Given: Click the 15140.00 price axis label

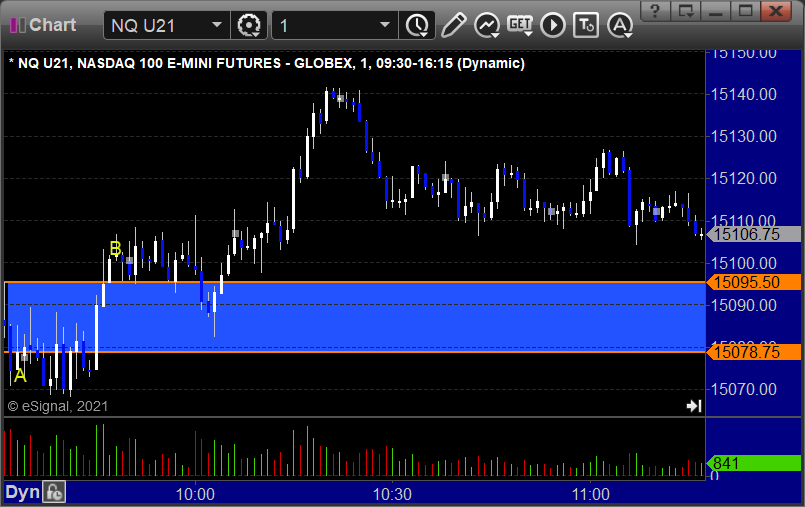Looking at the screenshot, I should [743, 94].
